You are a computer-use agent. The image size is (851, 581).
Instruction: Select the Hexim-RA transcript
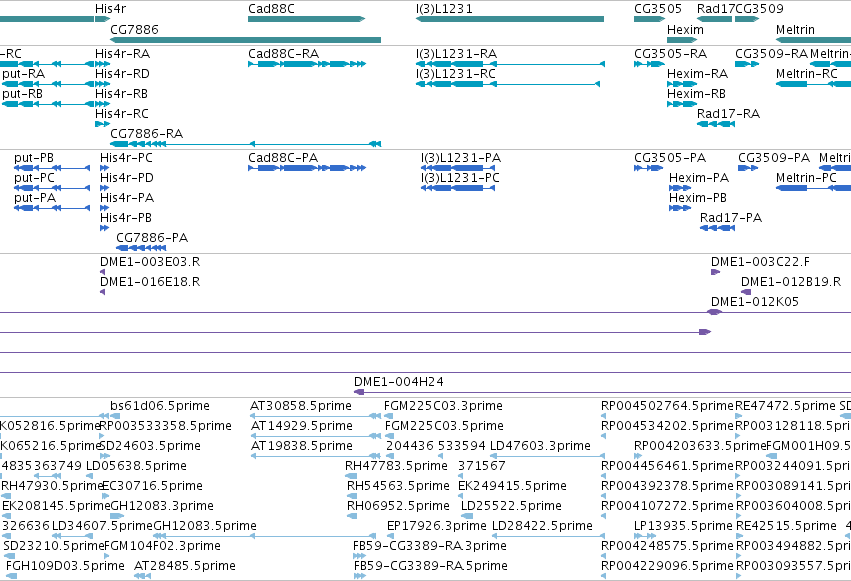point(682,84)
